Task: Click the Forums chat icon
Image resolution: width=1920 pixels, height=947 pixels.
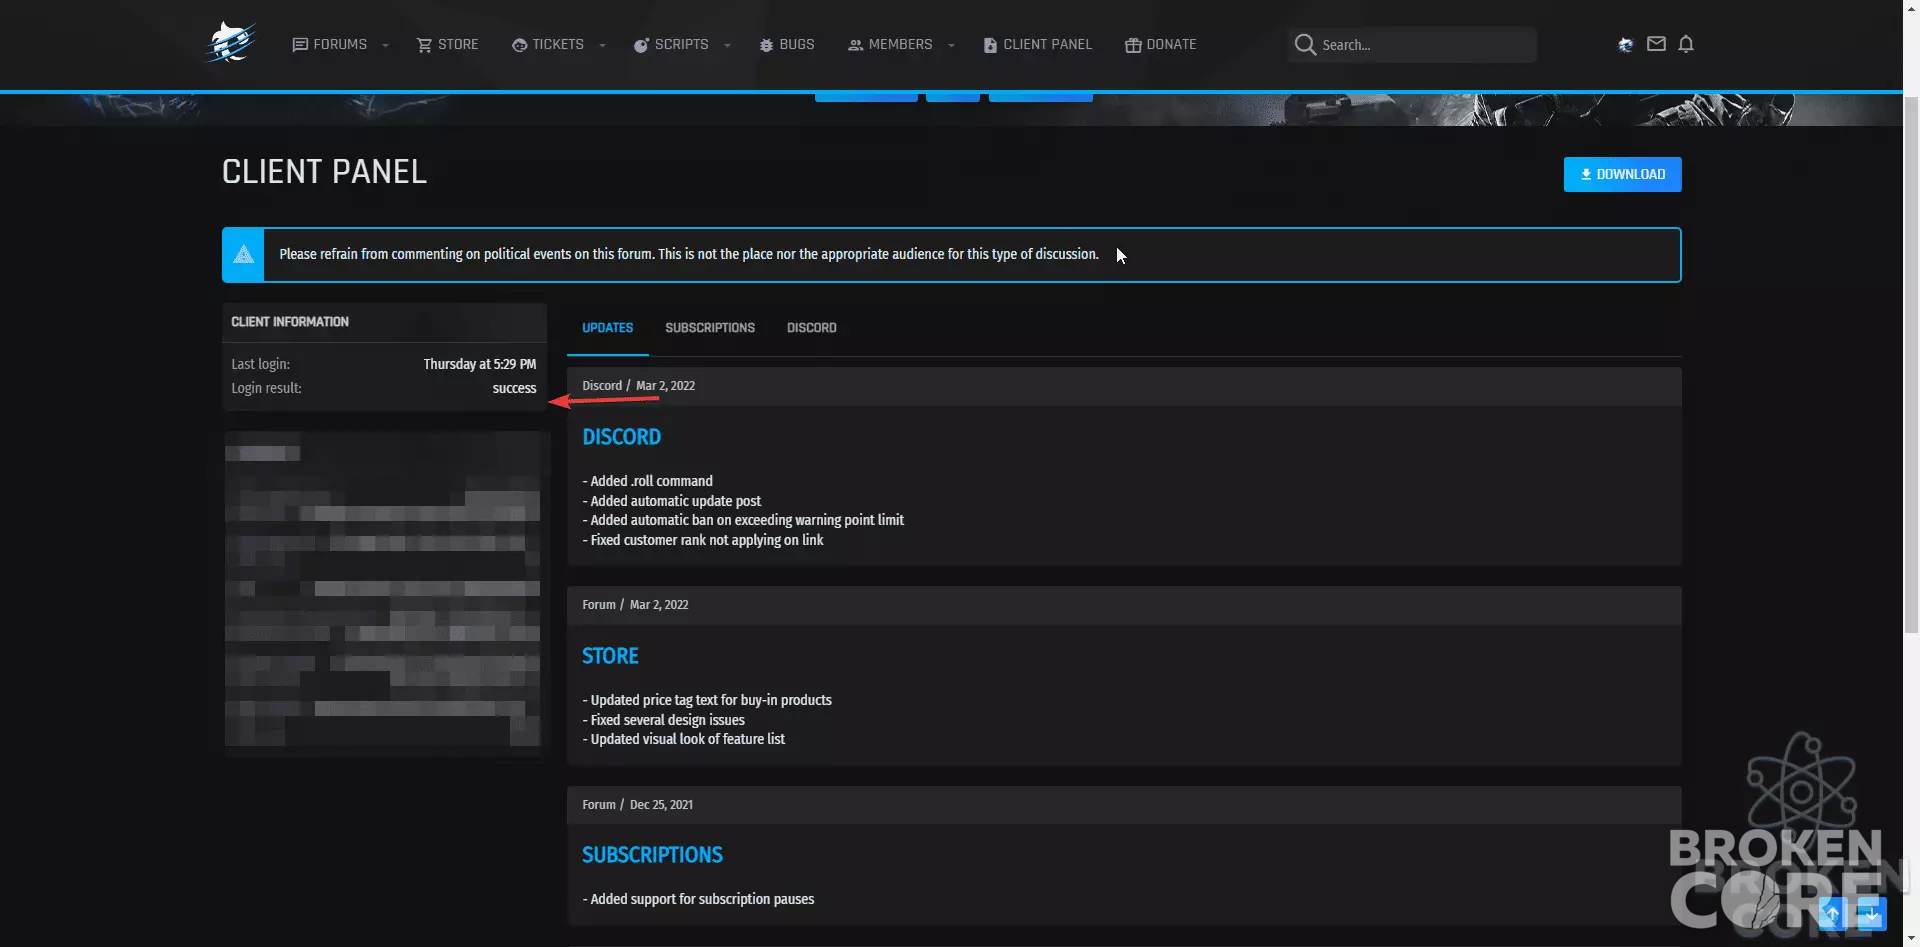Action: tap(300, 45)
